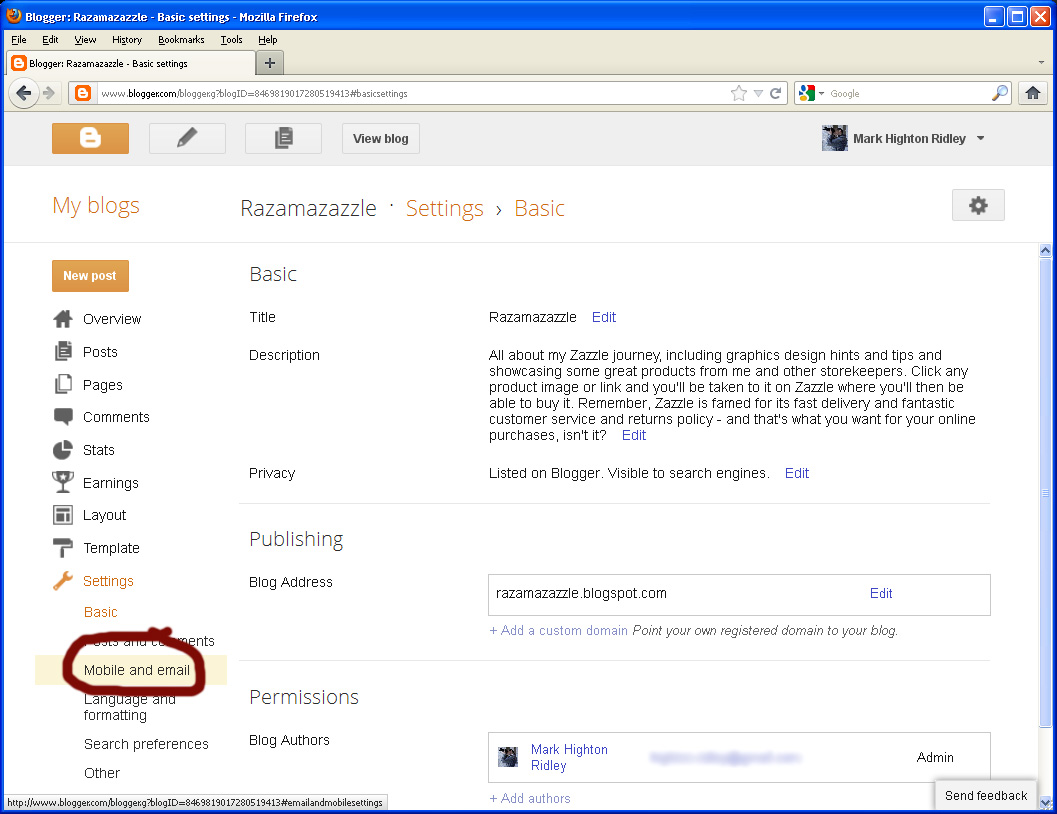Viewport: 1057px width, 814px height.
Task: Click the Layout grid icon
Action: coord(63,515)
